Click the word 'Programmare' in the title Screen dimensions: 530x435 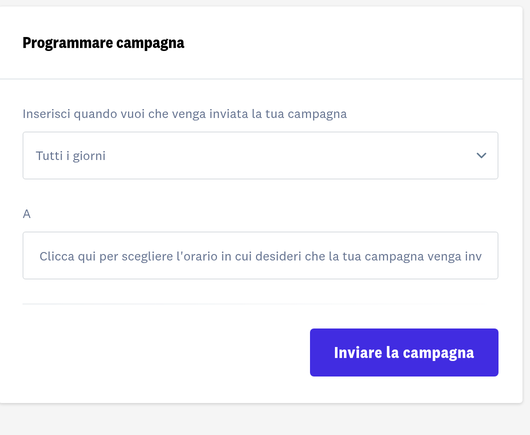coord(68,43)
